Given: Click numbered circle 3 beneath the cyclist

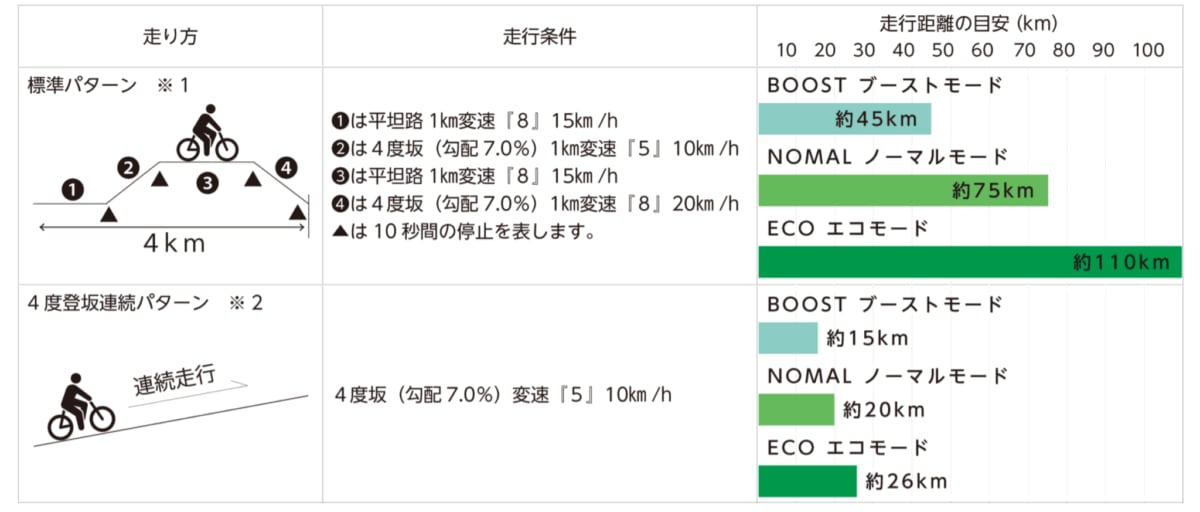Looking at the screenshot, I should click(207, 182).
